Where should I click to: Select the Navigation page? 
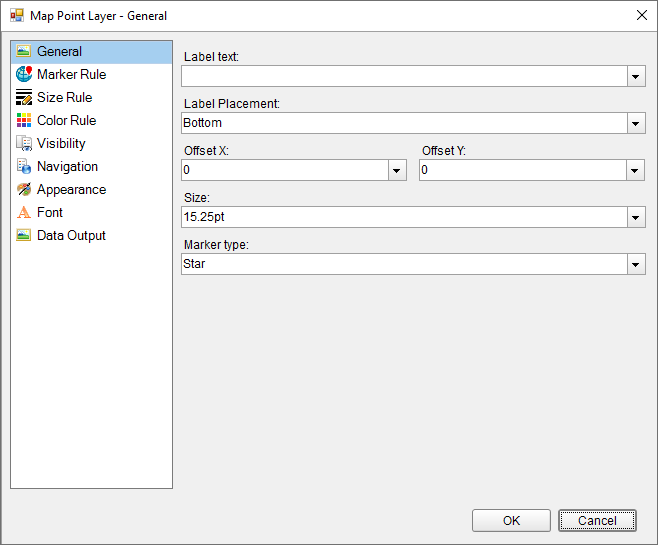click(67, 167)
